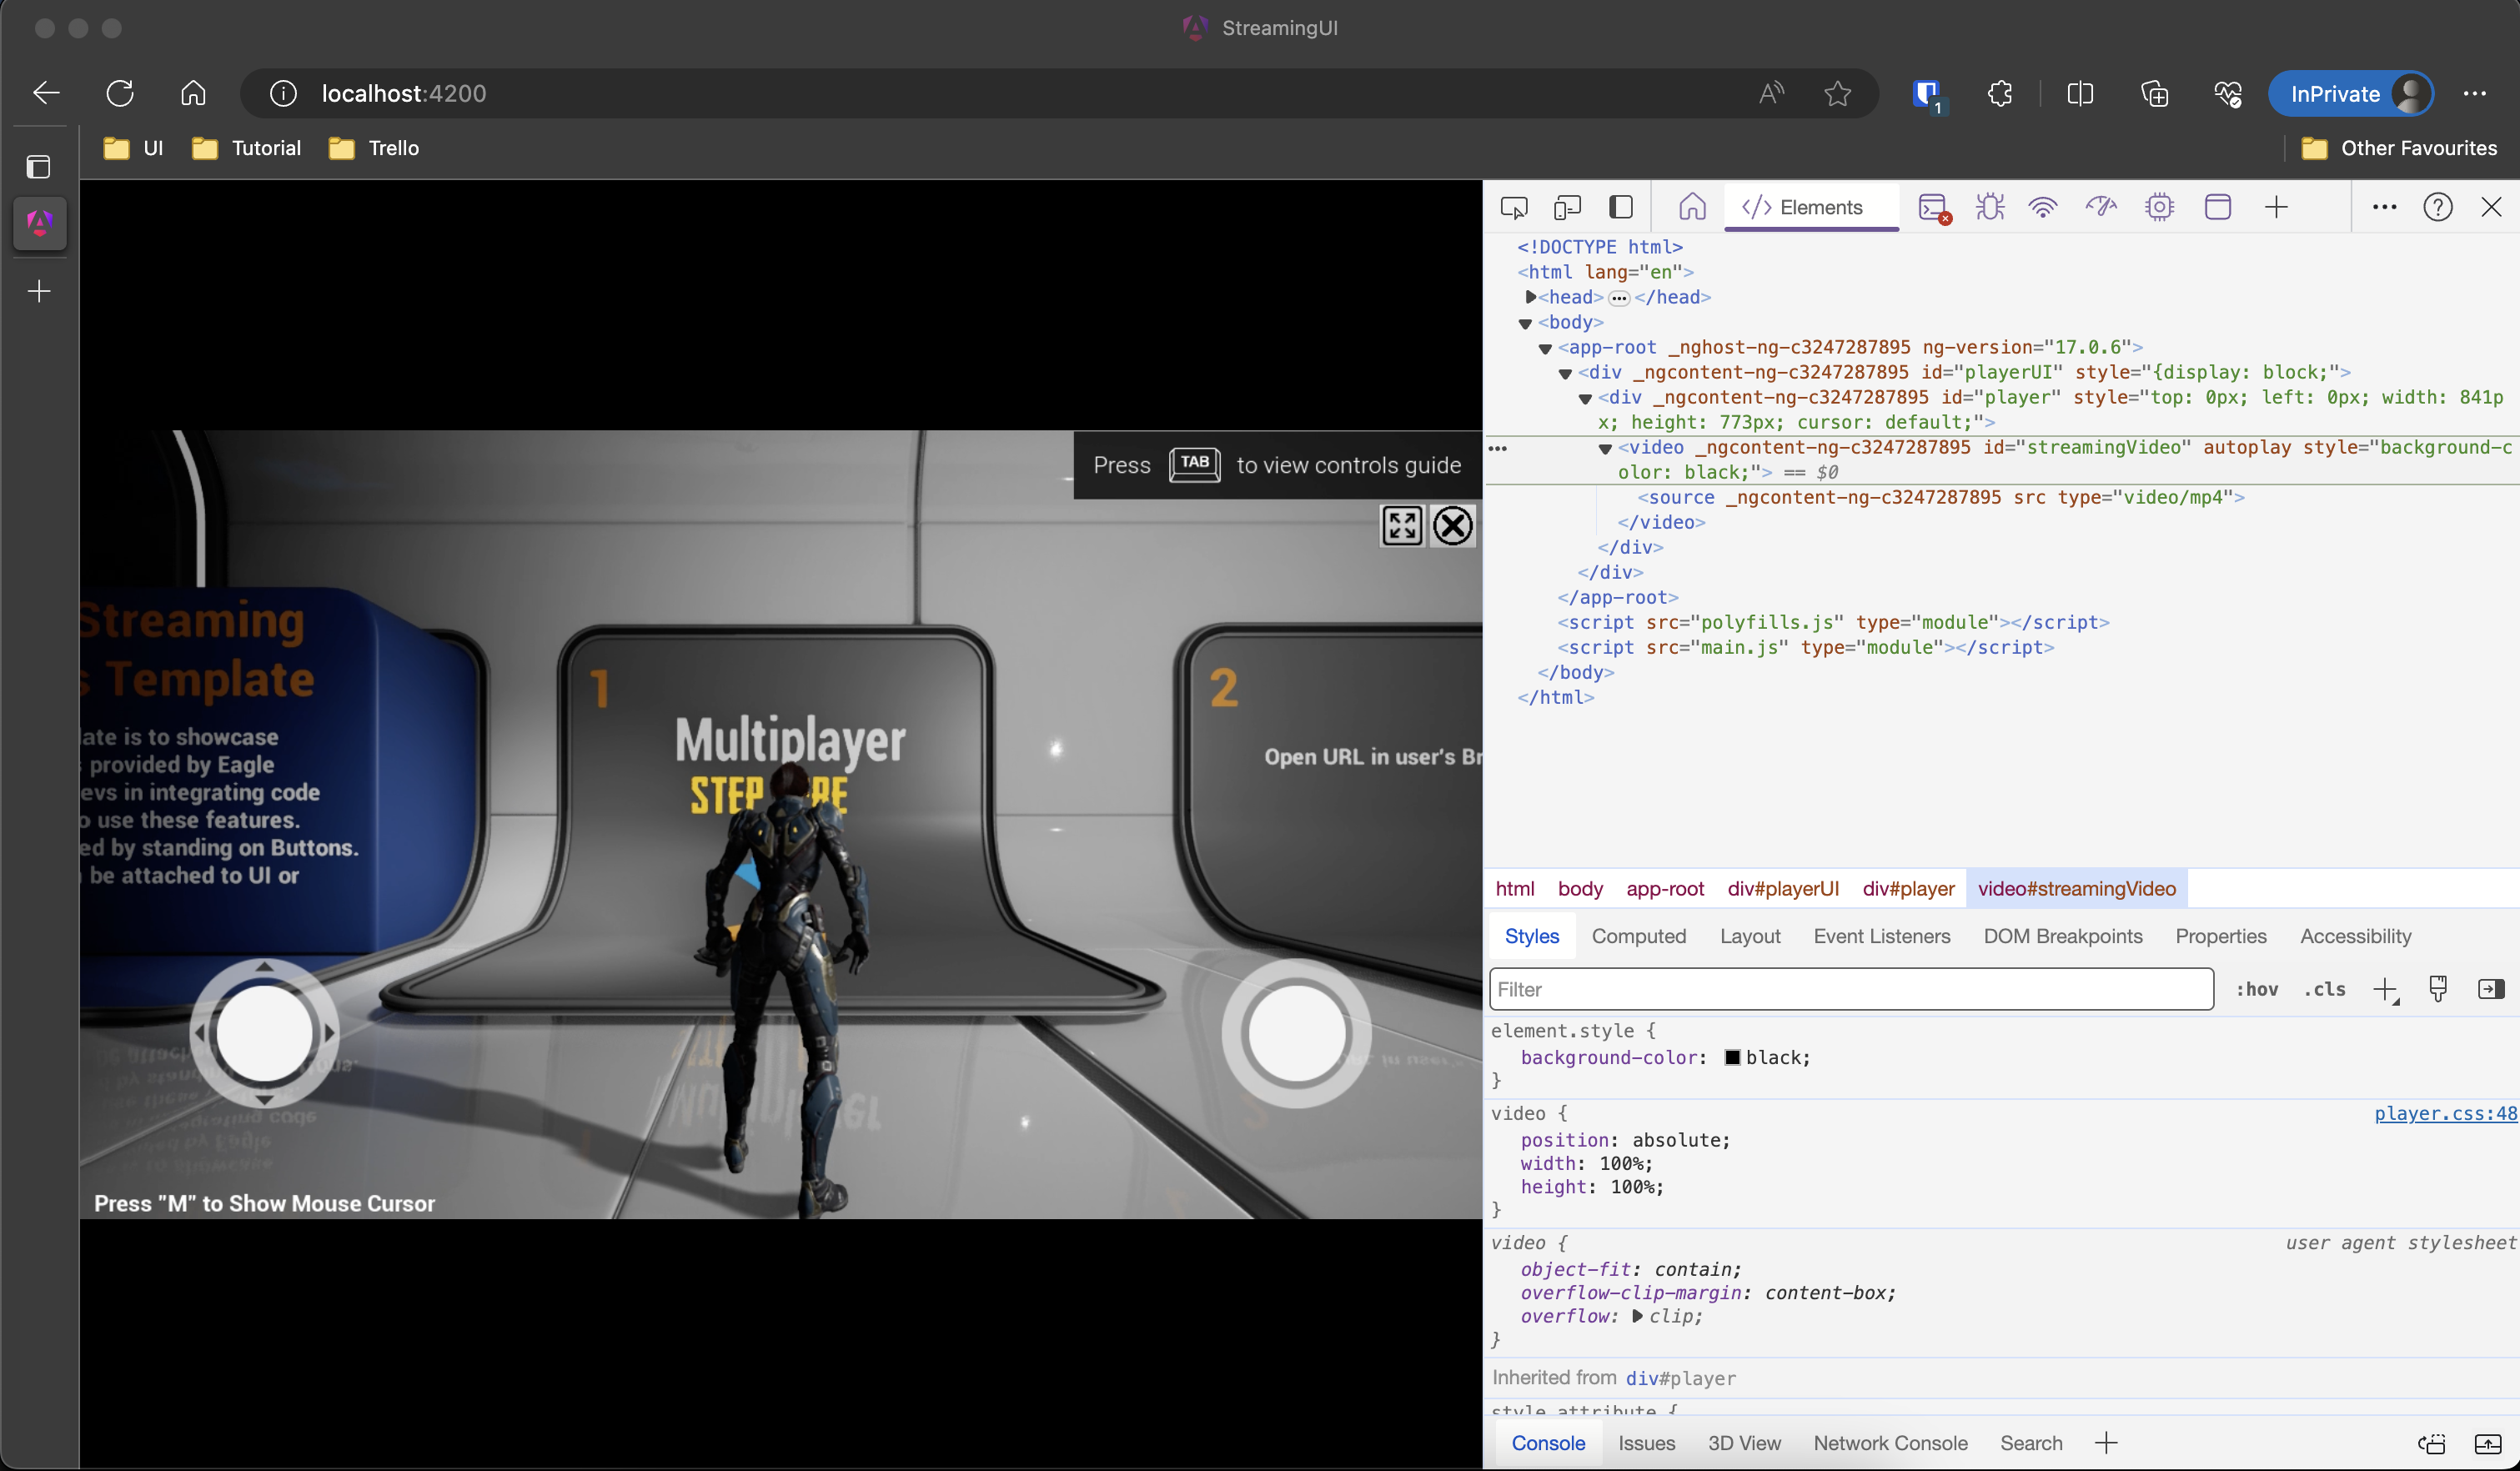The width and height of the screenshot is (2520, 1471).
Task: Add more tools to DevTools toolbar
Action: click(2277, 207)
